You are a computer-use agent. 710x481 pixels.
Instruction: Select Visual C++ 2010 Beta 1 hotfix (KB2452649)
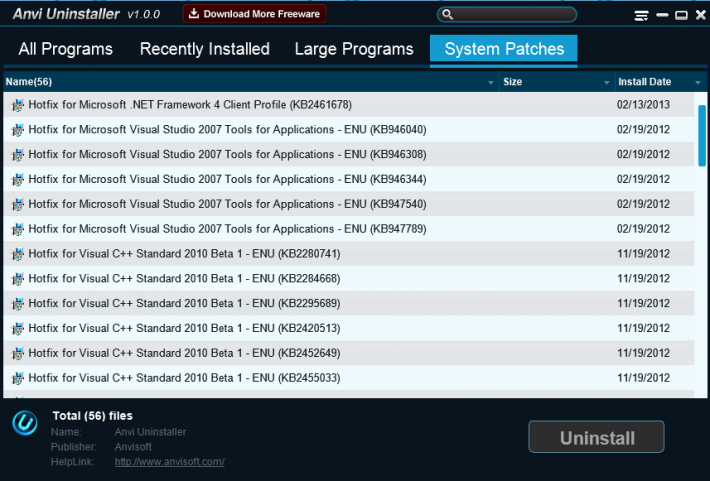click(349, 353)
